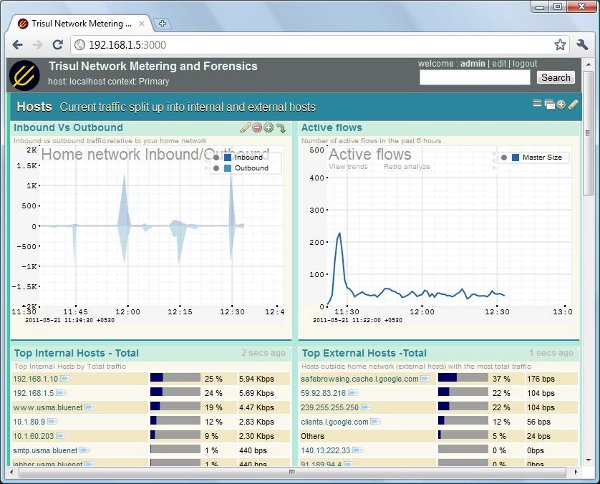Click key icon next to 140.13.222.33

(357, 450)
